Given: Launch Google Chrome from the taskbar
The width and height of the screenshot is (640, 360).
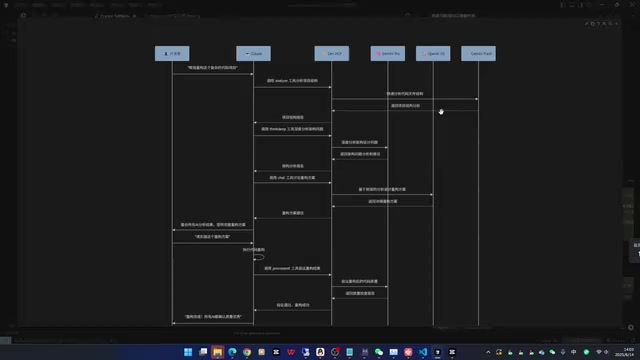Looking at the screenshot, I should (x=247, y=352).
